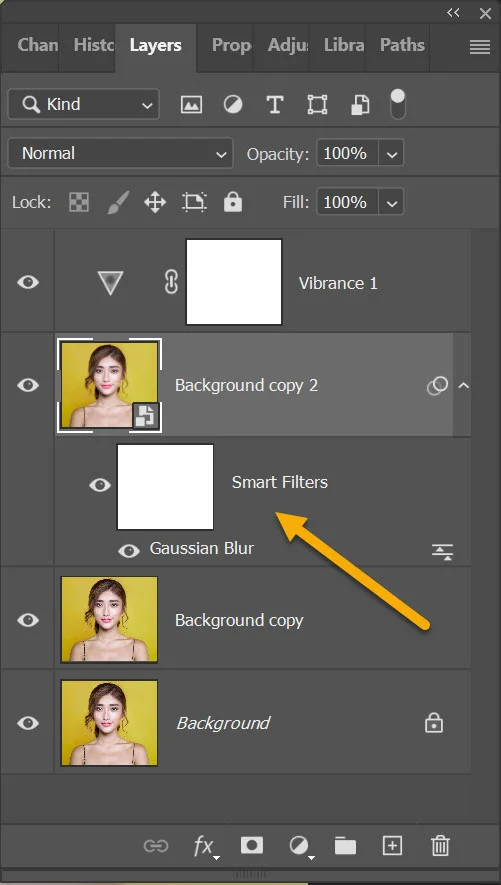Lock position move icon

tap(155, 201)
